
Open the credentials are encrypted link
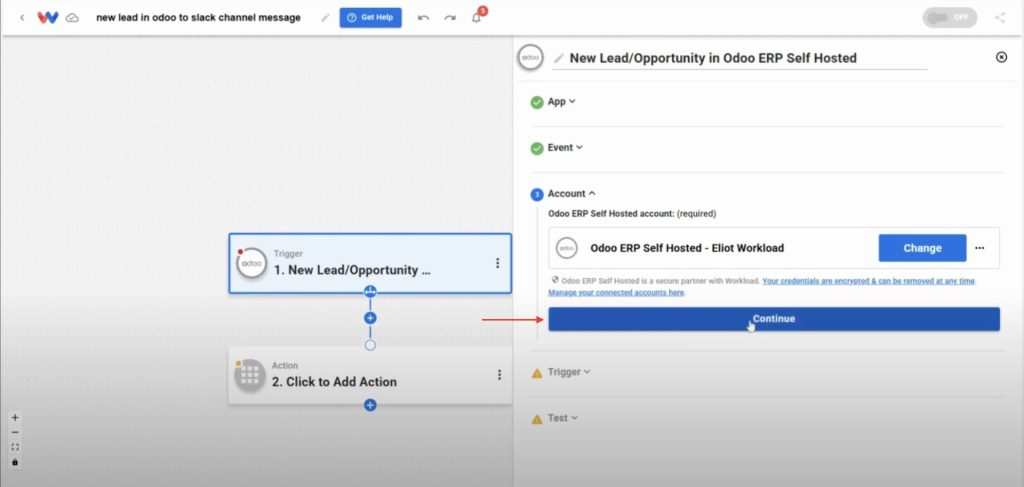(869, 281)
